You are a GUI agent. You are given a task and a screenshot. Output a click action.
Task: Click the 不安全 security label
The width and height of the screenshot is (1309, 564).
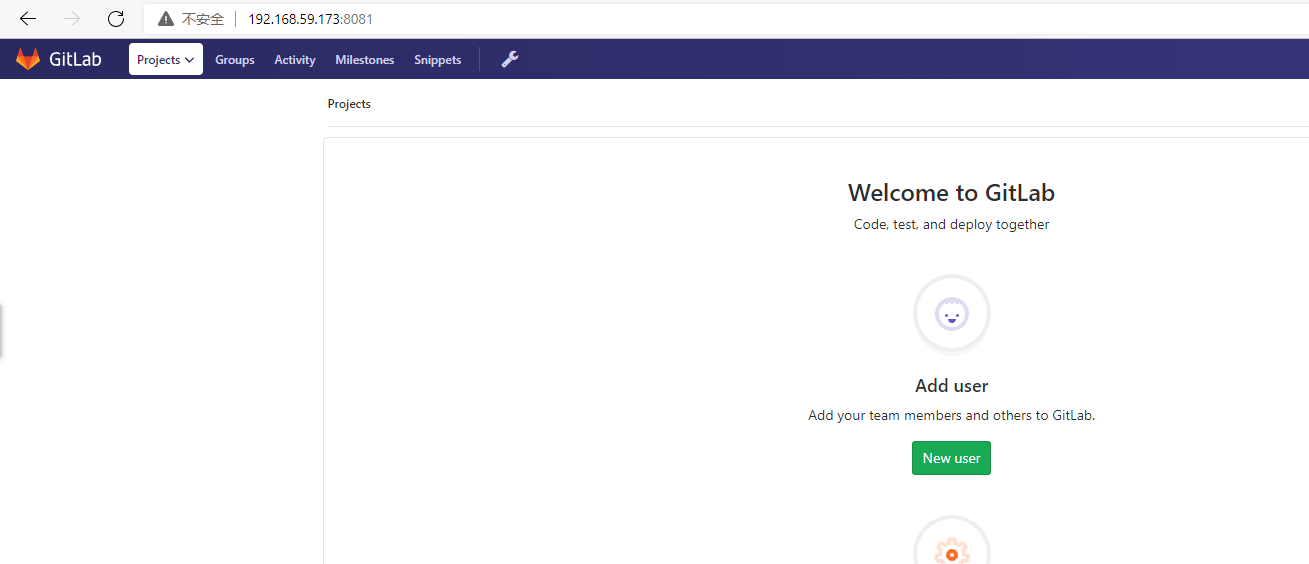tap(203, 19)
